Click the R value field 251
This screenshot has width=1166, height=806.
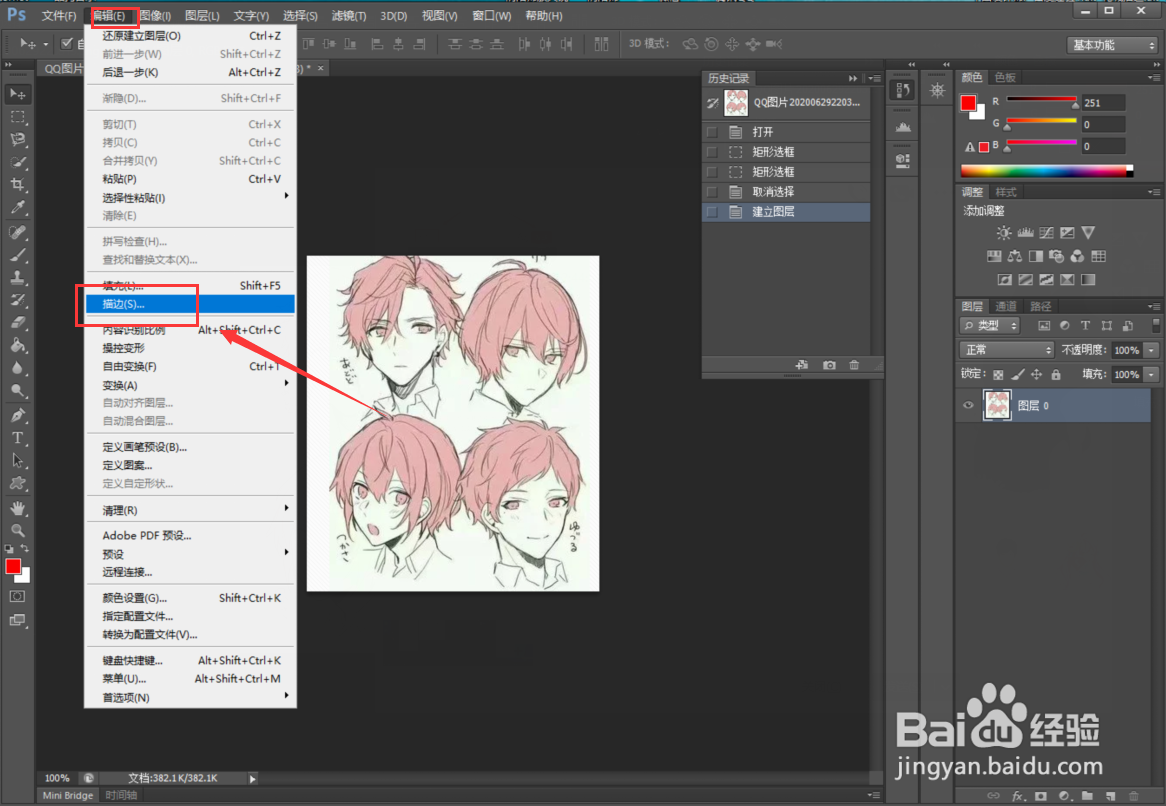1103,103
